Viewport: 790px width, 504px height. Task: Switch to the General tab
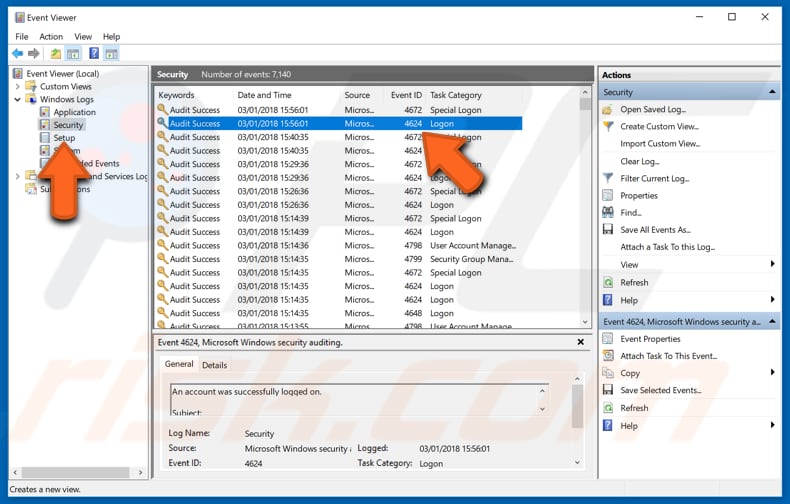click(179, 364)
